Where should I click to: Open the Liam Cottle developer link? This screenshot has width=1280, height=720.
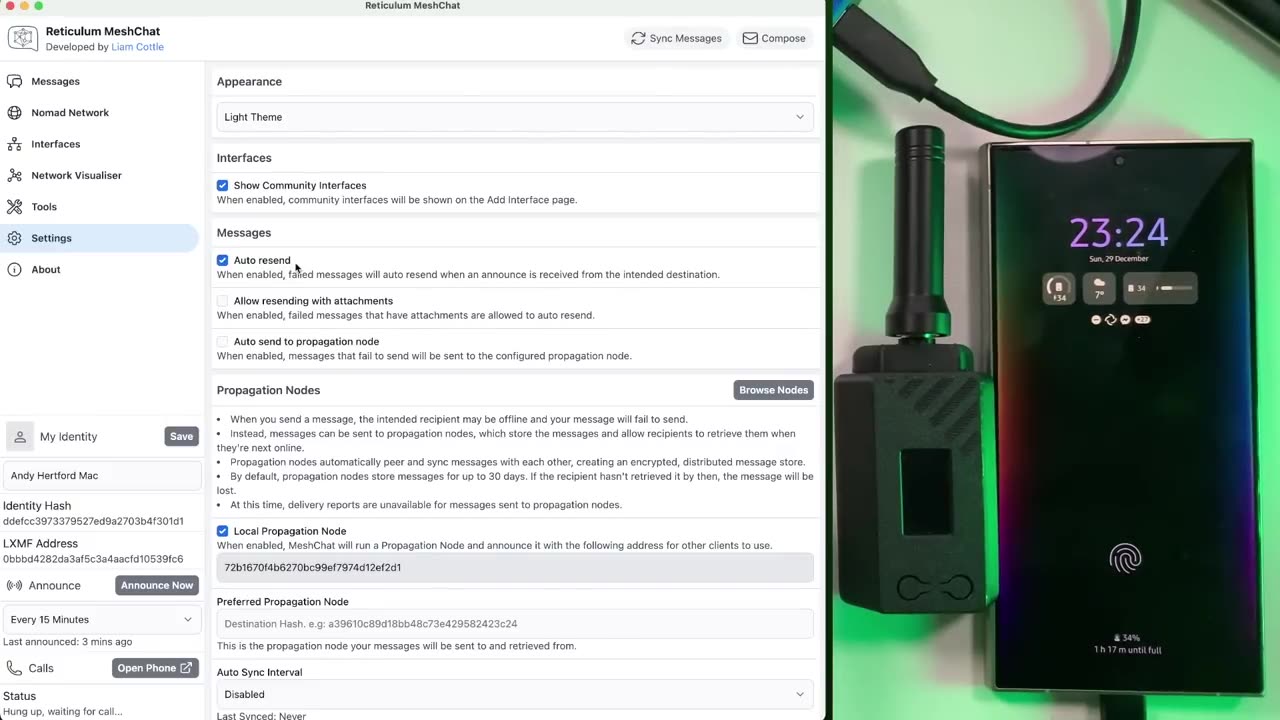pyautogui.click(x=137, y=47)
